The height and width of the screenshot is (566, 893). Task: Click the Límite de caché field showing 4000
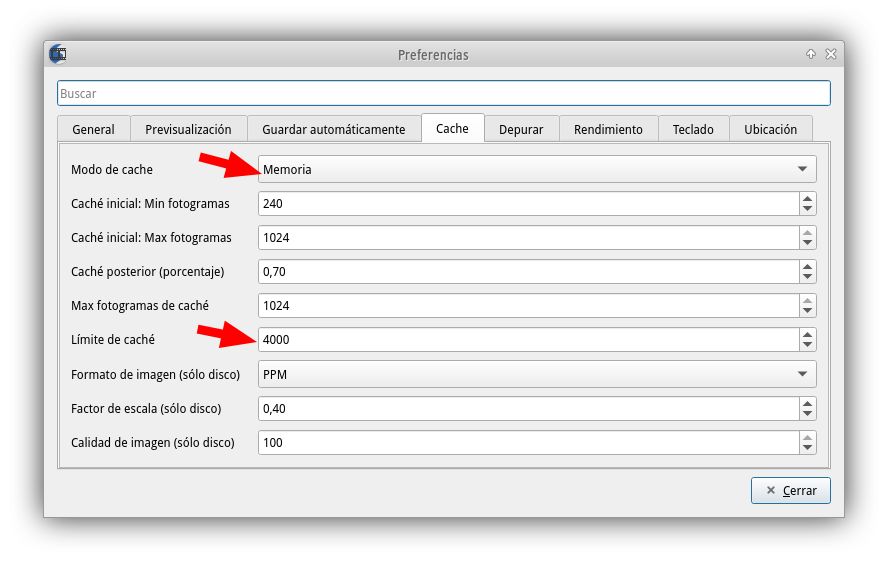529,340
